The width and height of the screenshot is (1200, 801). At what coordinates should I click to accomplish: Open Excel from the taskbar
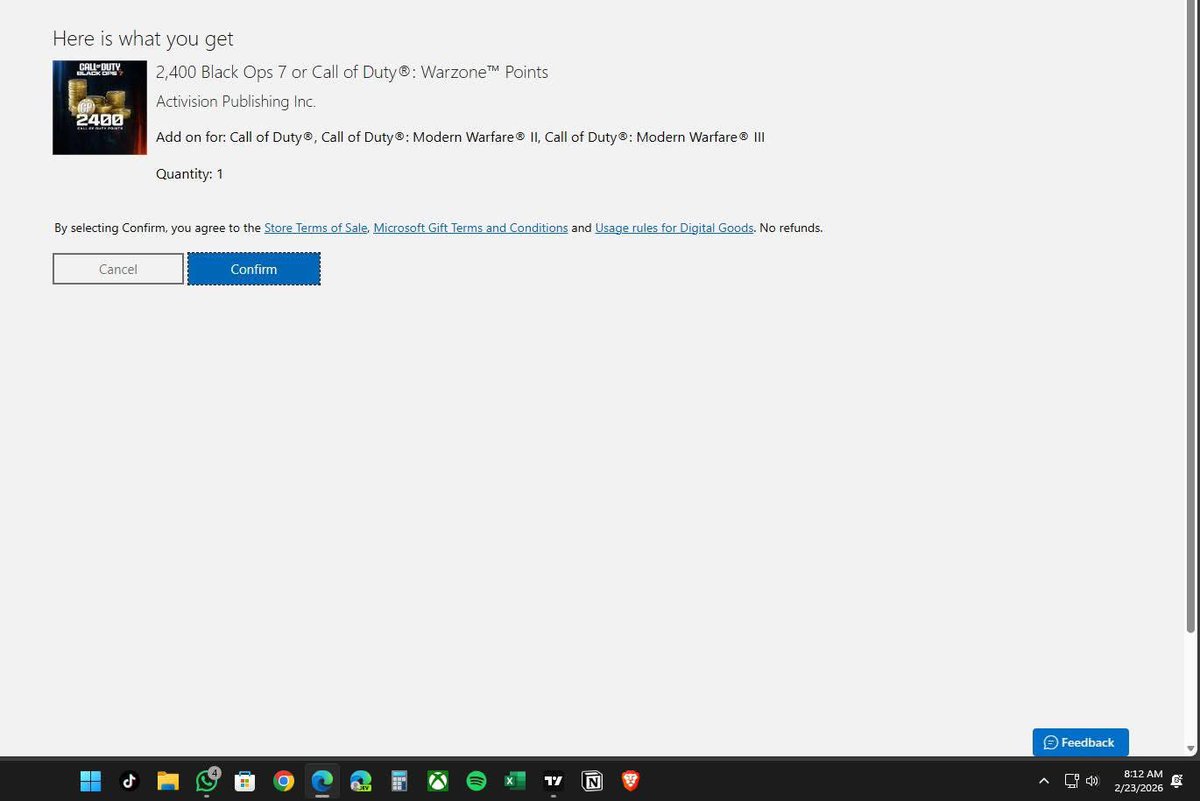click(x=515, y=781)
